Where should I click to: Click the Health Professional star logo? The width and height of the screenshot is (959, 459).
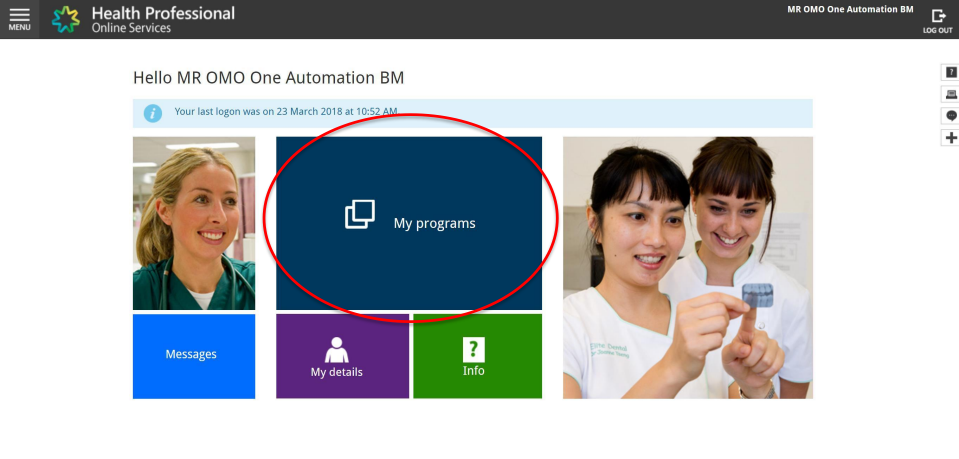pos(67,19)
